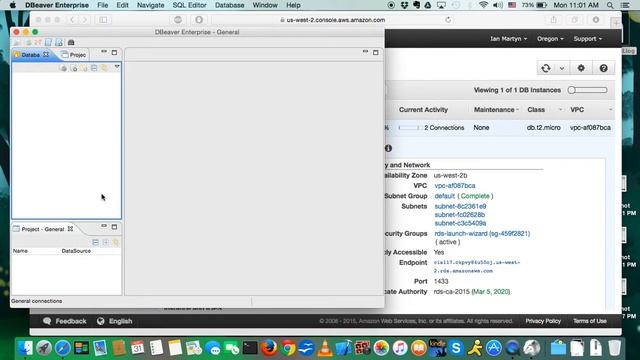Open Spotlight search in menu bar
Viewport: 640px width, 360px height.
click(610, 5)
